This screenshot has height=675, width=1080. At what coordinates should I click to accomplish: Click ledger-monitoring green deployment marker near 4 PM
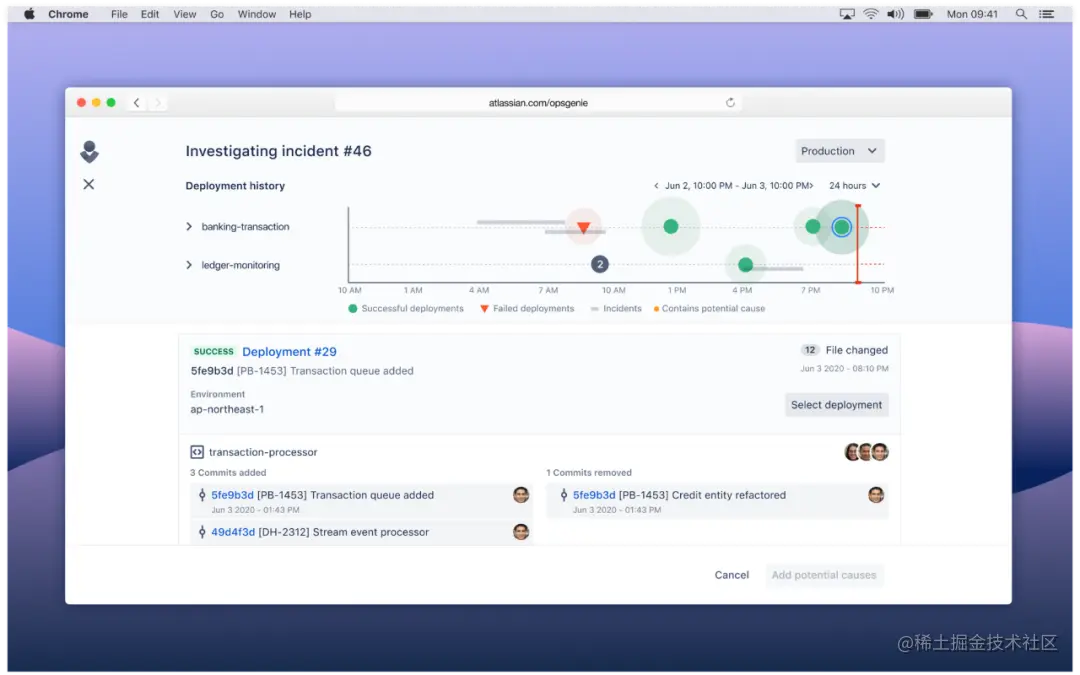click(745, 264)
